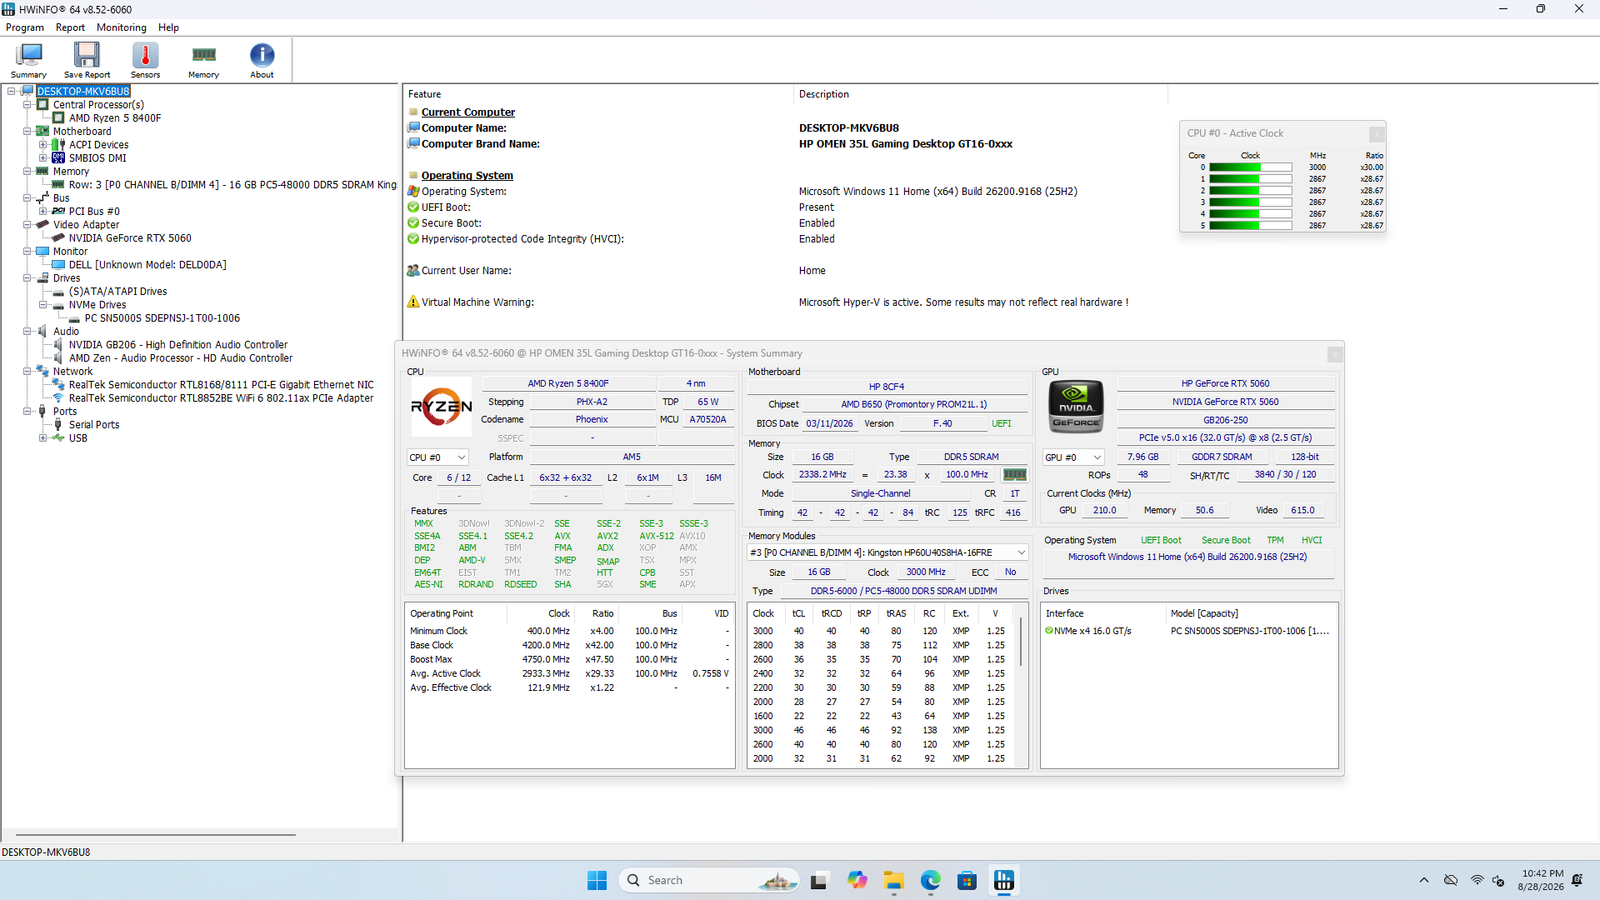The image size is (1600, 900).
Task: Open the Report menu
Action: point(70,28)
